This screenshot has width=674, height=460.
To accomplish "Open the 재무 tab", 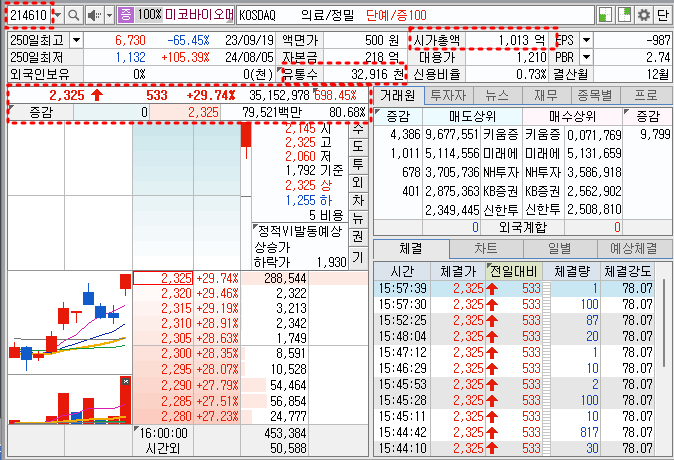I will point(546,95).
